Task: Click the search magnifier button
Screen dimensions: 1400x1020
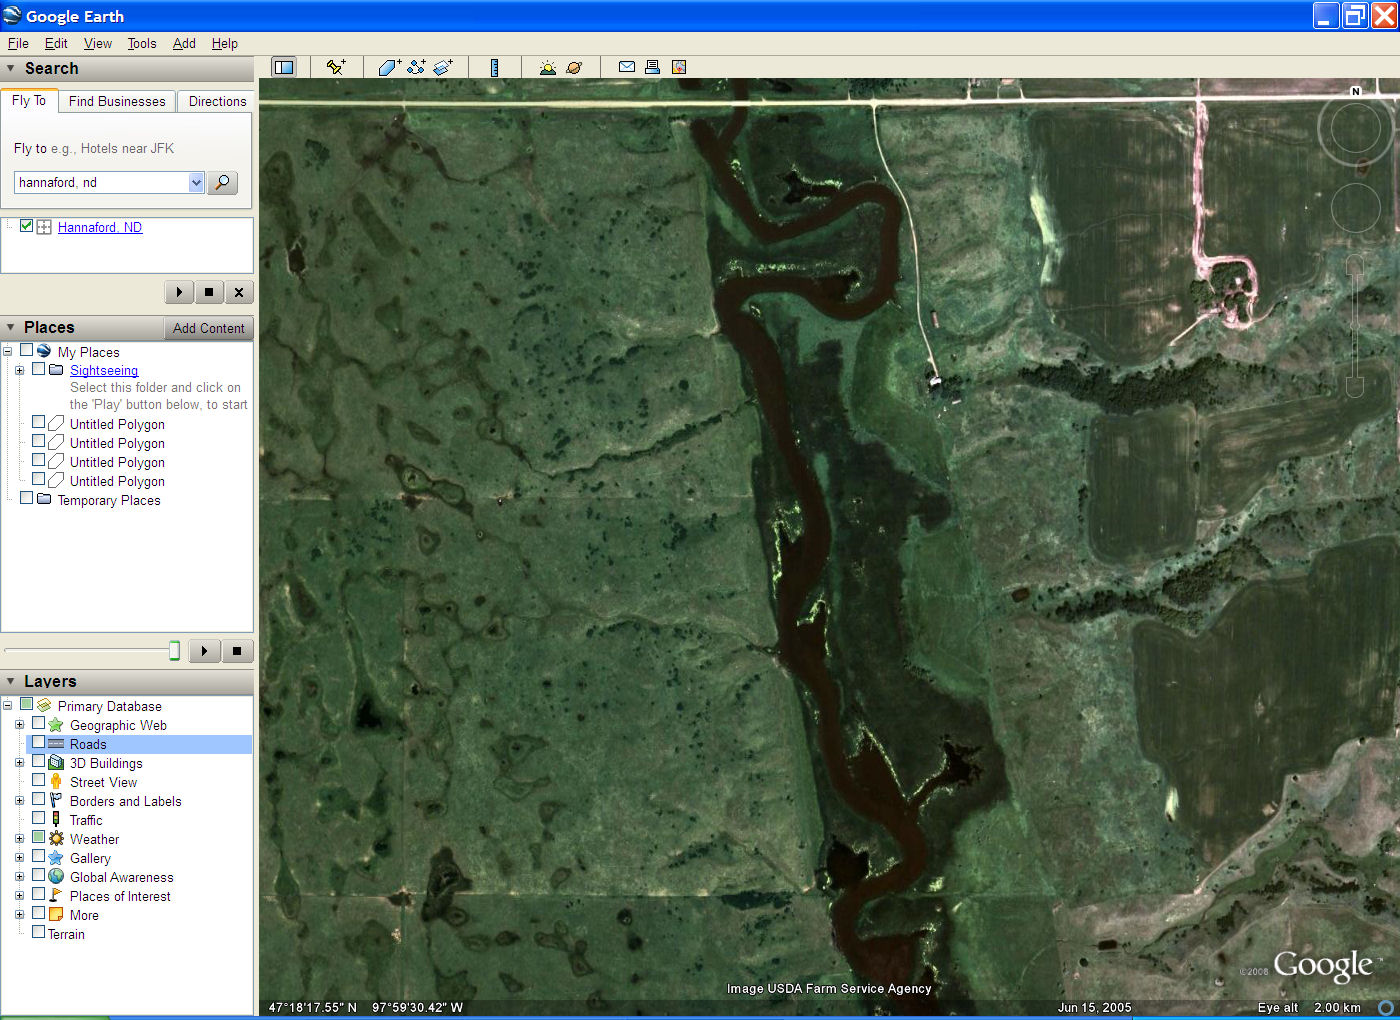Action: point(222,182)
